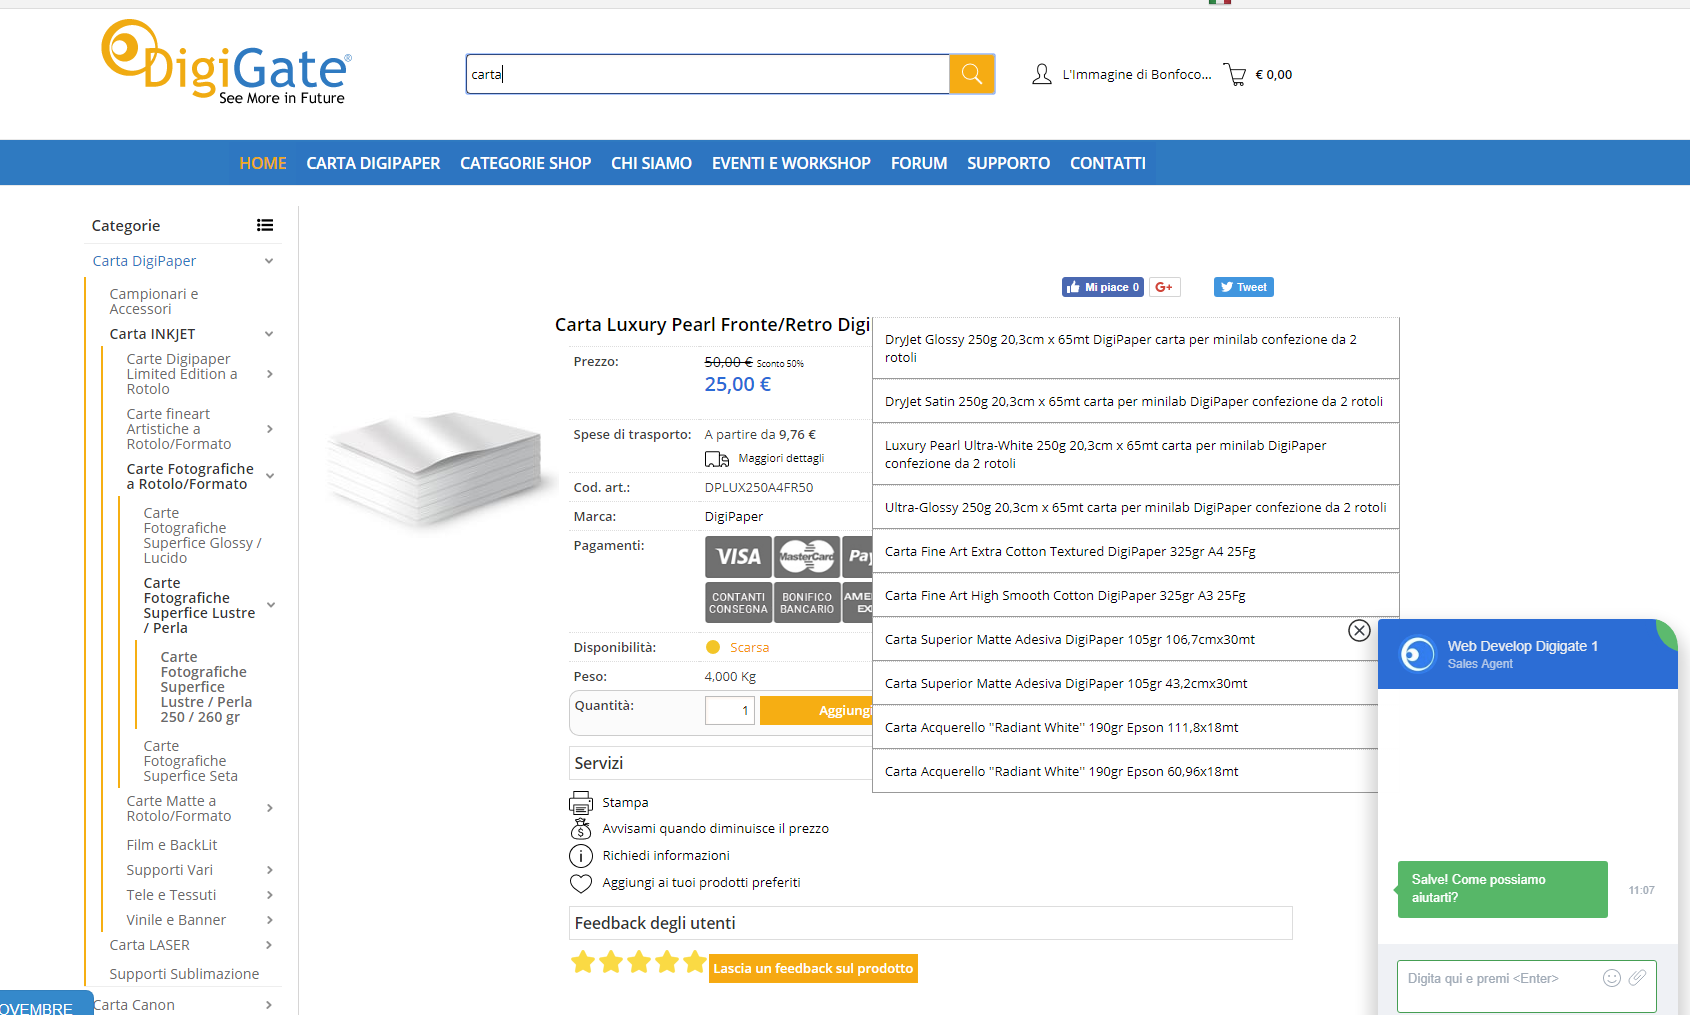
Task: Click the orange Aggiungi cart button
Action: [816, 710]
